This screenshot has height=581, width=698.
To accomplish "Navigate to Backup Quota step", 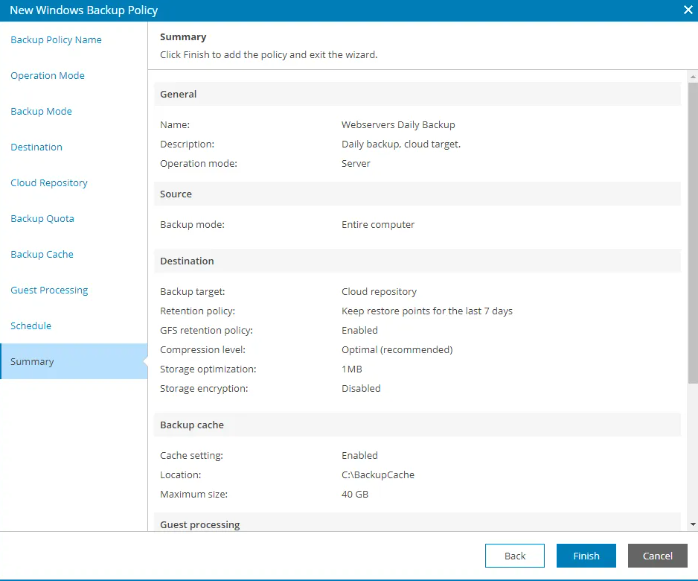I will coord(42,219).
